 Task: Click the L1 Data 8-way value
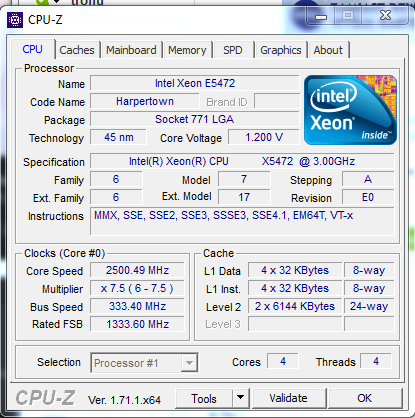[369, 270]
